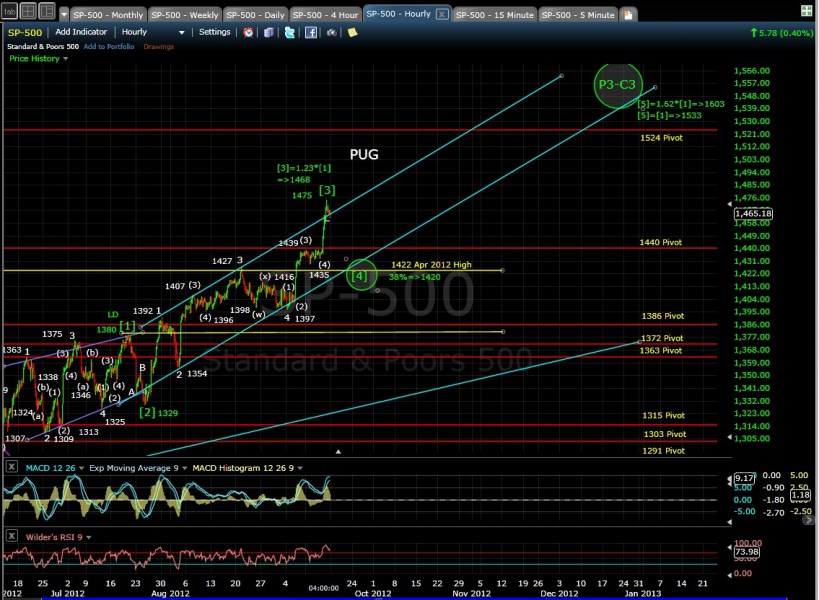Click the camera snapshot icon
819x600 pixels.
click(x=331, y=32)
